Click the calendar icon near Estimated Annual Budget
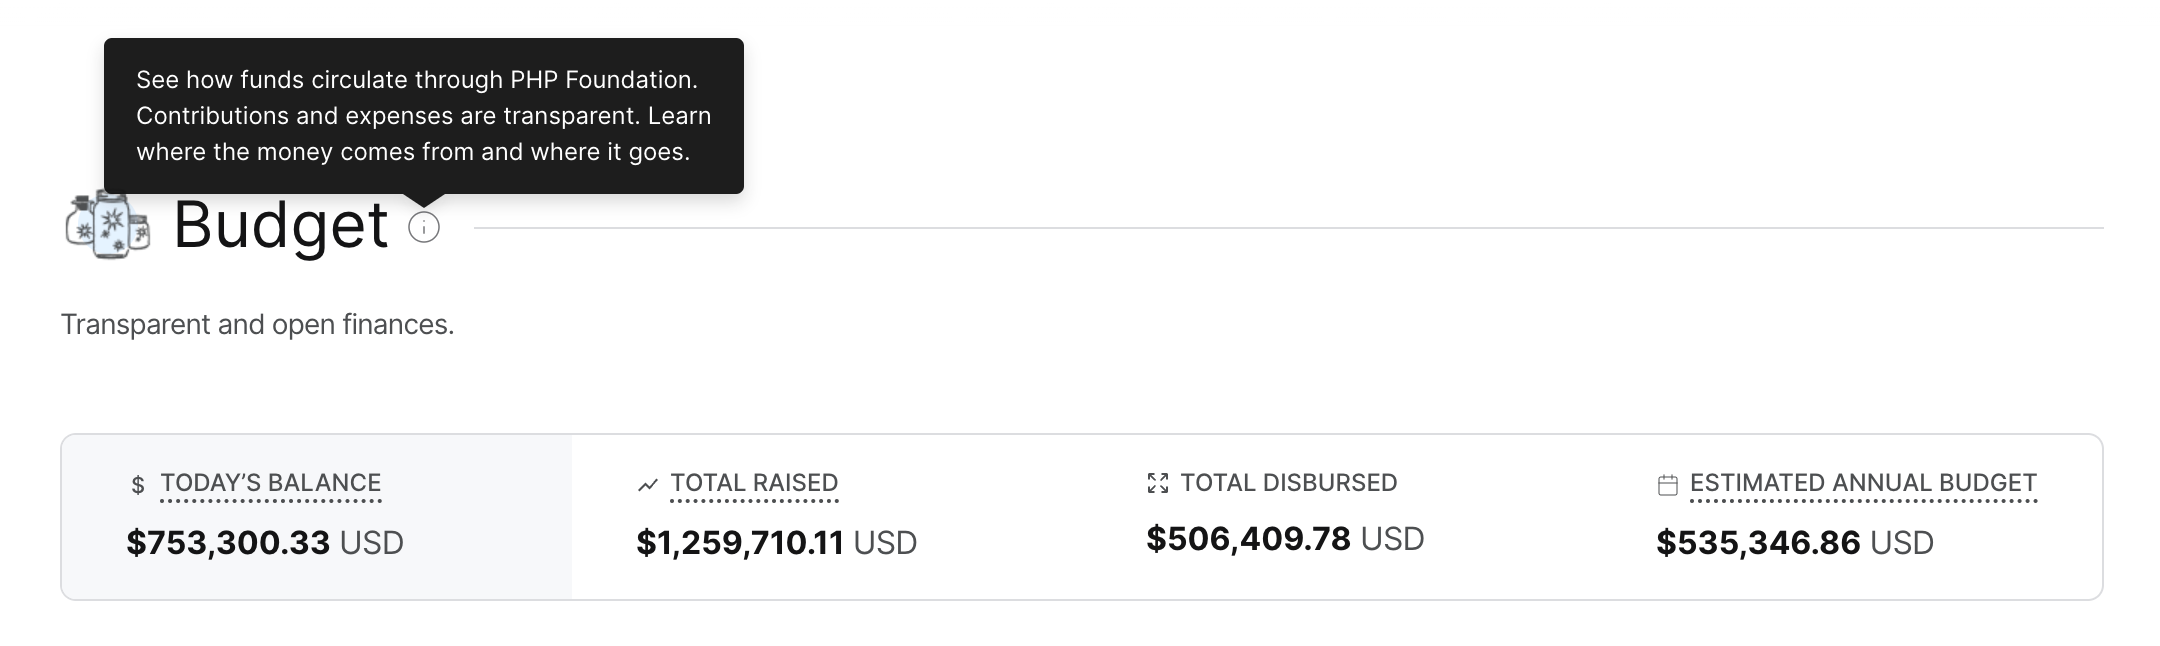Screen dimensions: 2160x646 coord(1667,485)
